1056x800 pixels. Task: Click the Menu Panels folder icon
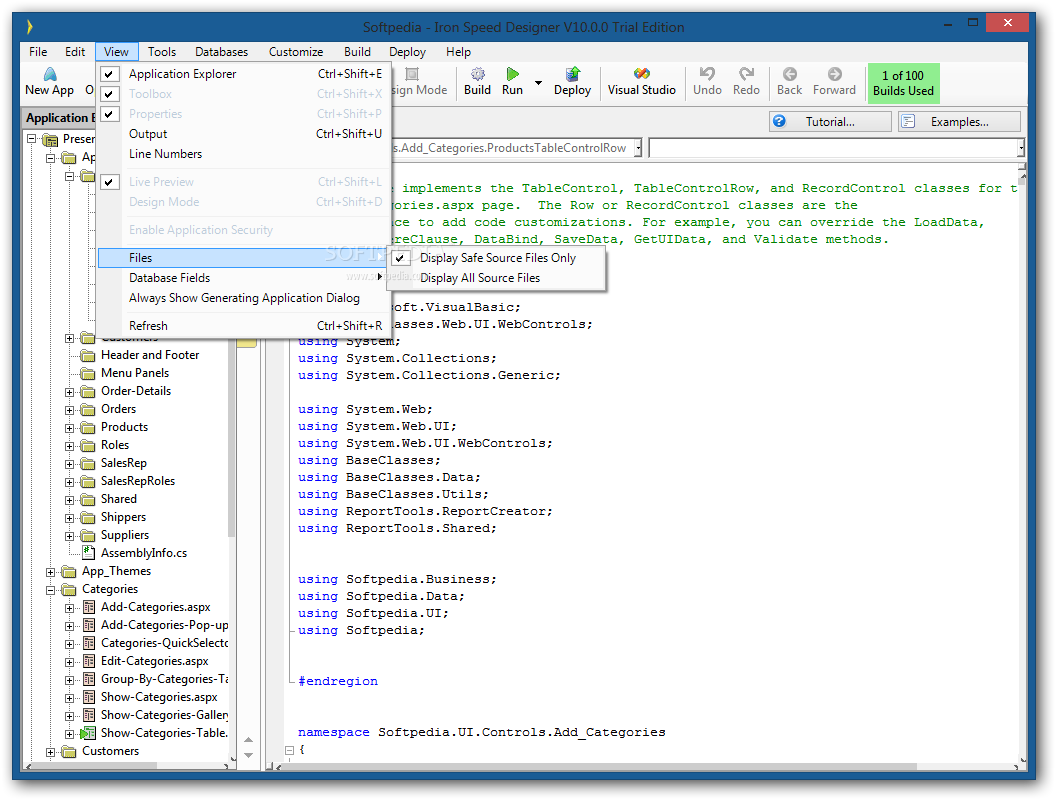click(x=88, y=373)
